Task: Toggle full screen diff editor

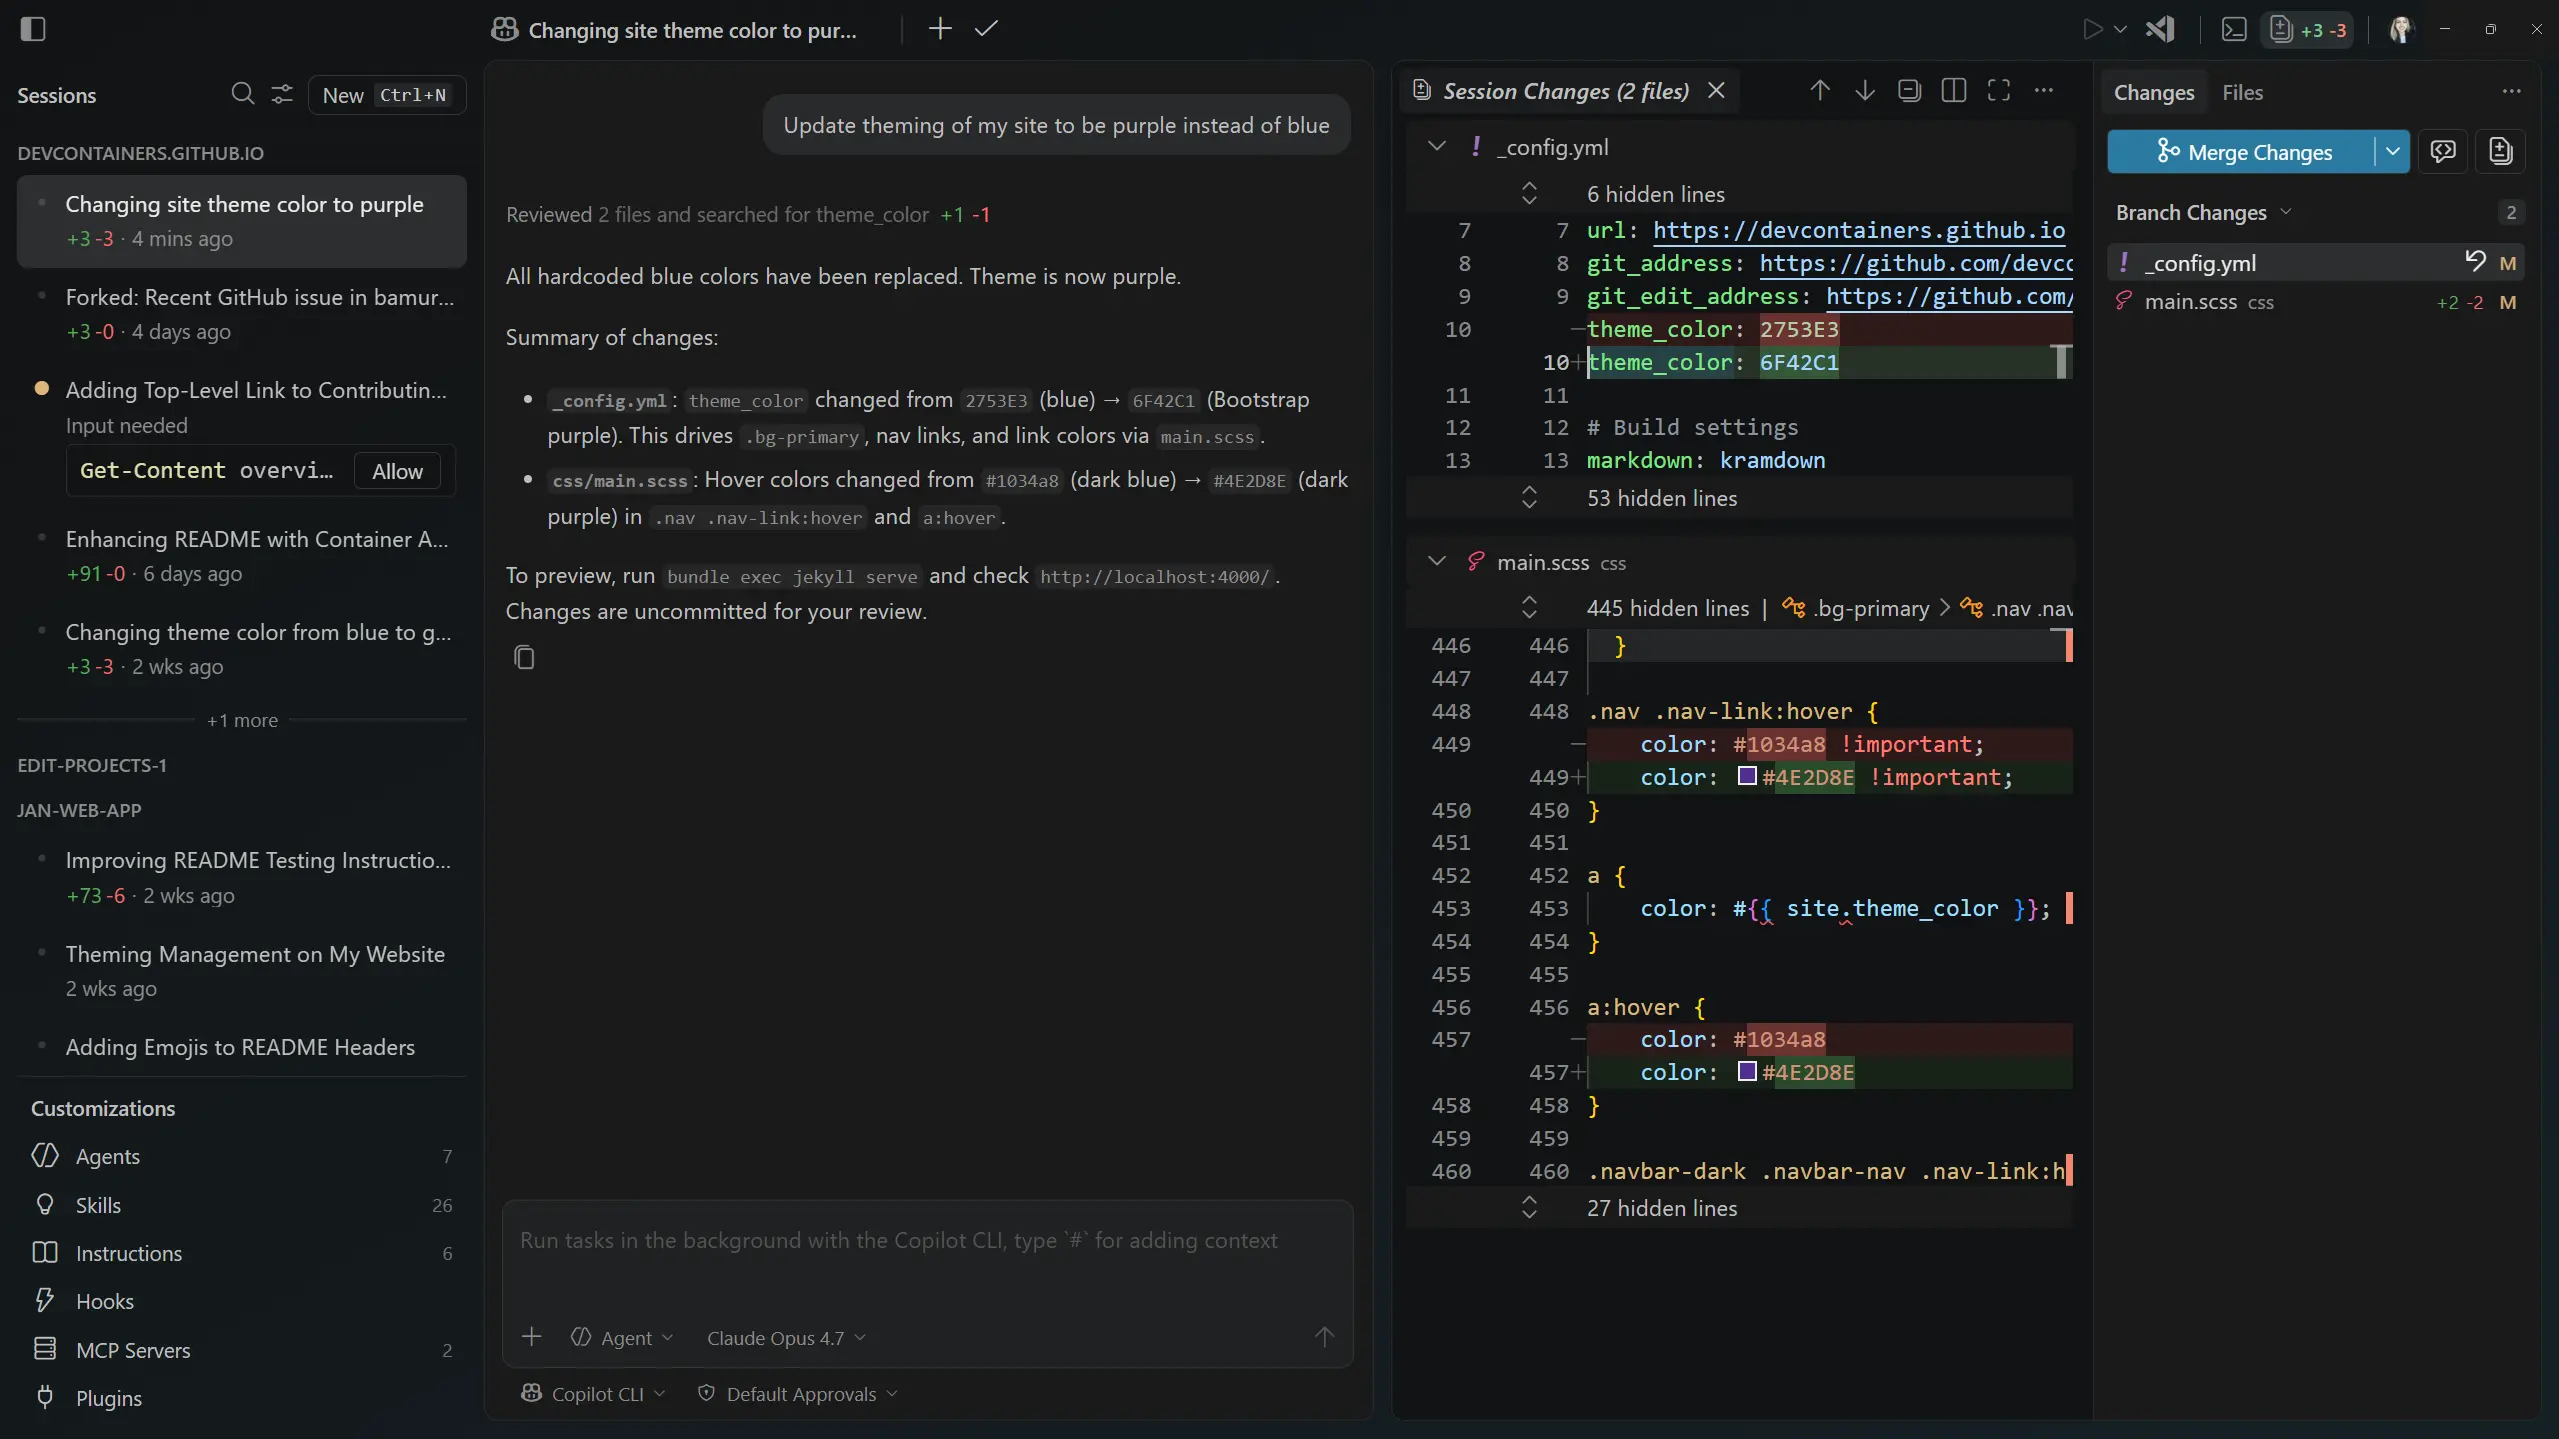Action: click(1998, 91)
